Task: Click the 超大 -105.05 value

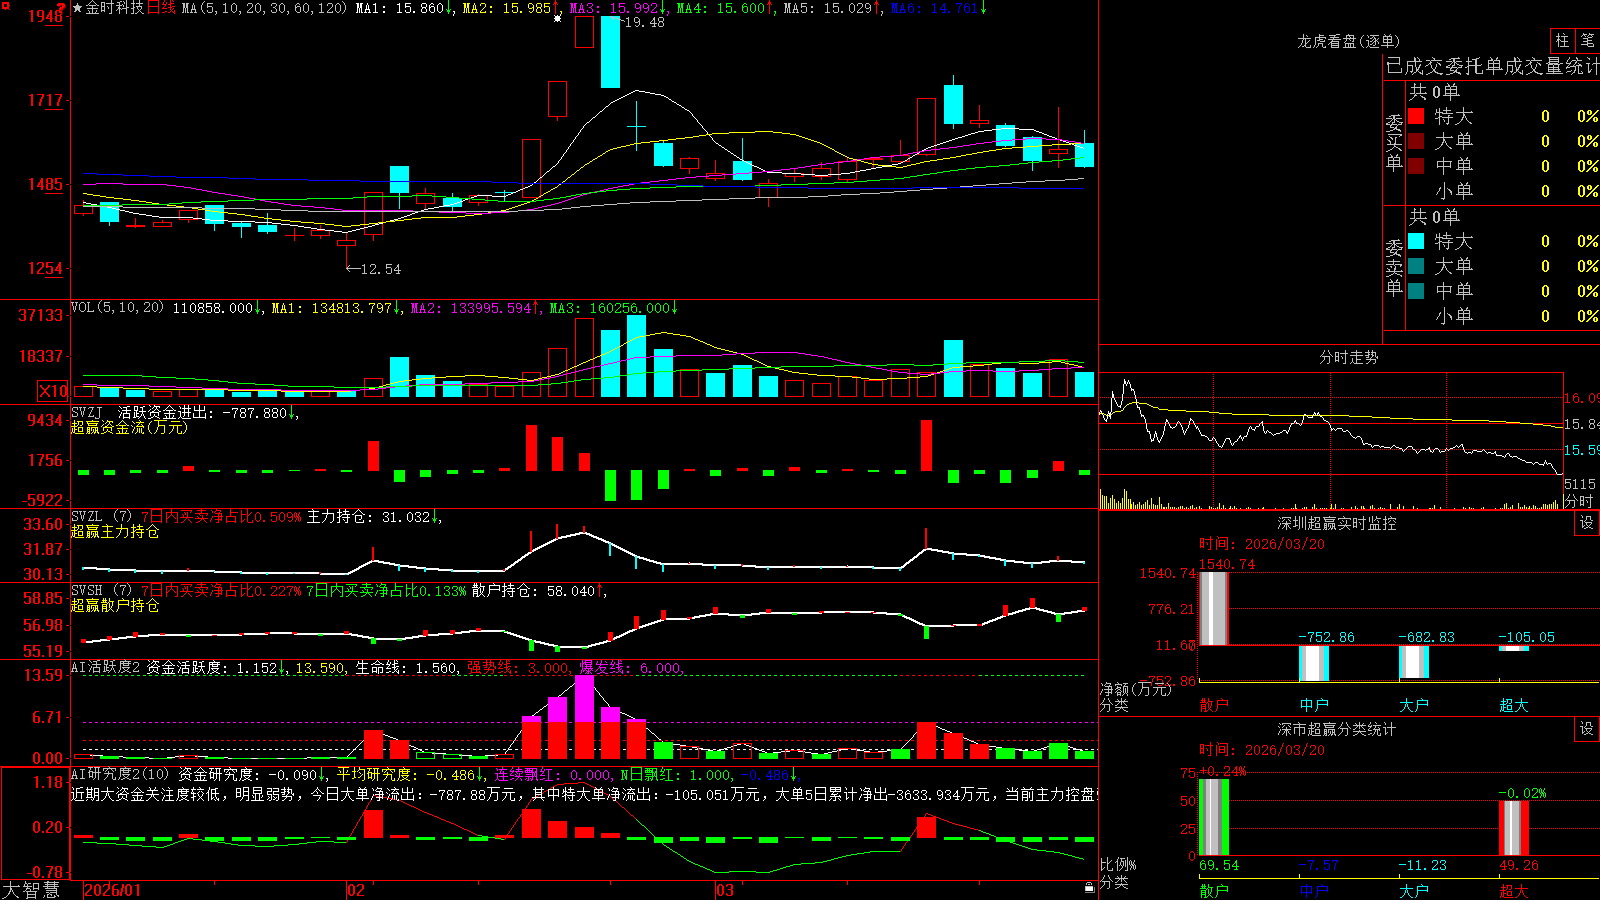Action: (x=1526, y=637)
